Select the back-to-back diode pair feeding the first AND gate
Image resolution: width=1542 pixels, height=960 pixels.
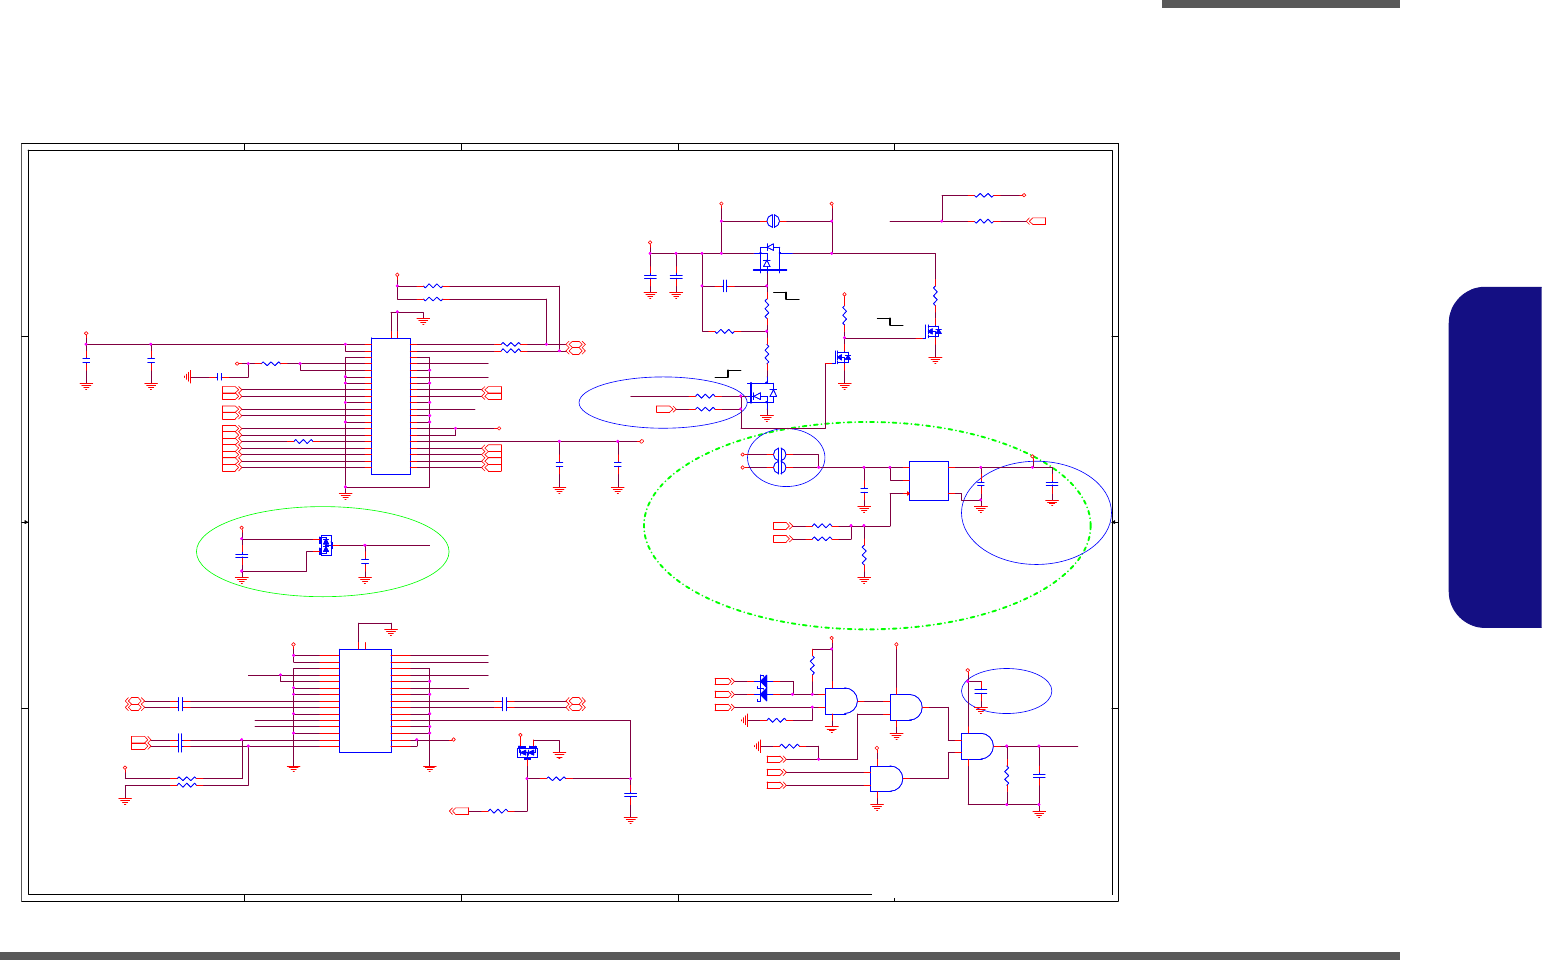tap(764, 687)
